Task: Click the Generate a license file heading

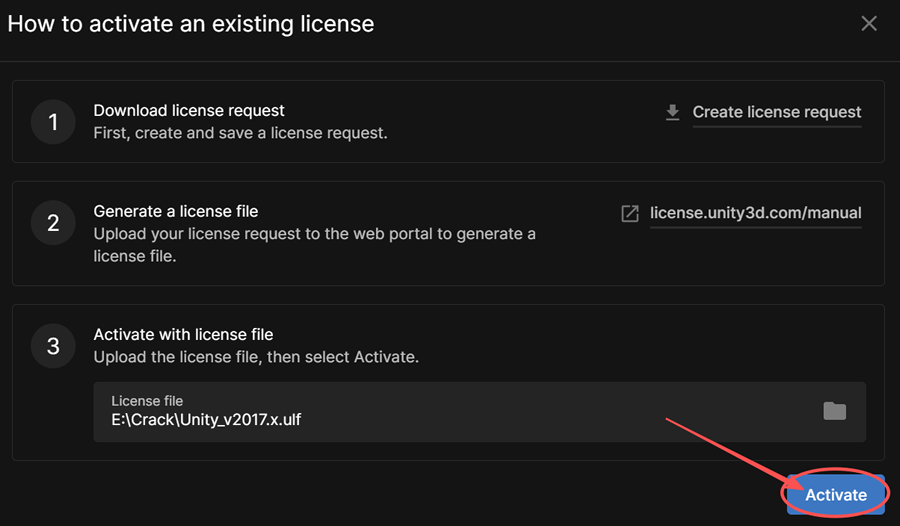Action: pyautogui.click(x=176, y=211)
